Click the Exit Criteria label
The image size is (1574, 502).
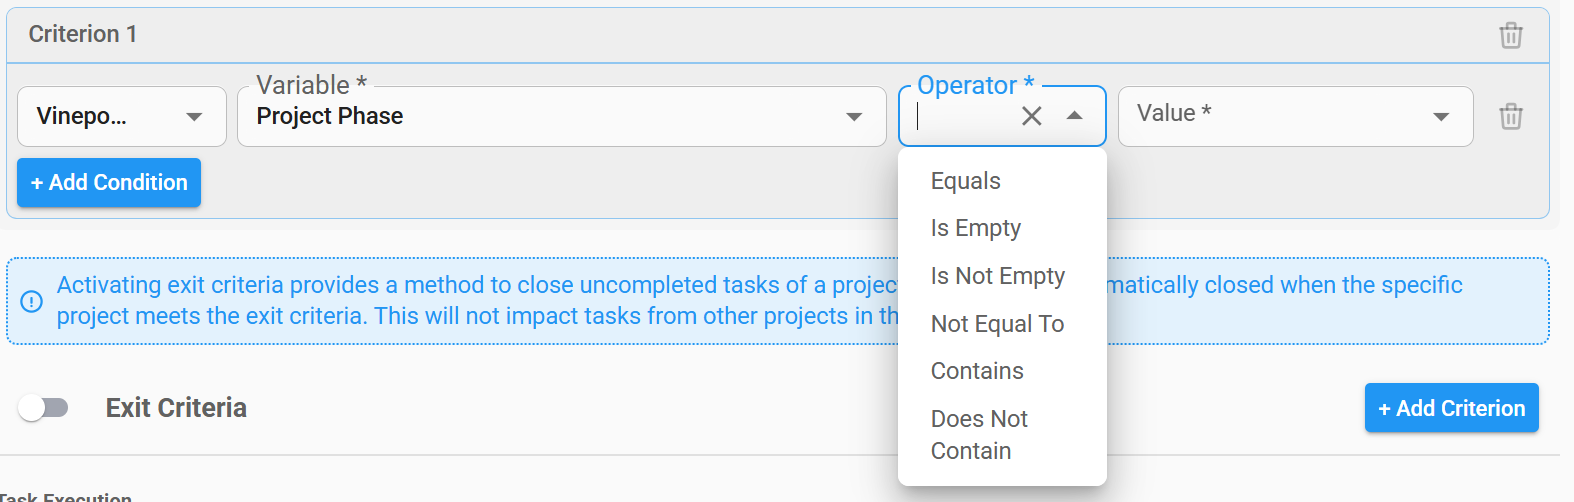[176, 408]
